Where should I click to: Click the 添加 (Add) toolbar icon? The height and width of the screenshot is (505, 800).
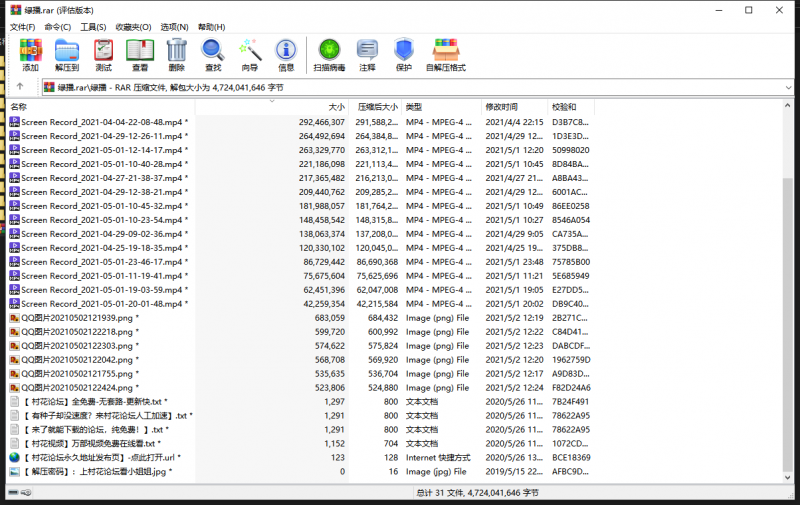click(30, 53)
